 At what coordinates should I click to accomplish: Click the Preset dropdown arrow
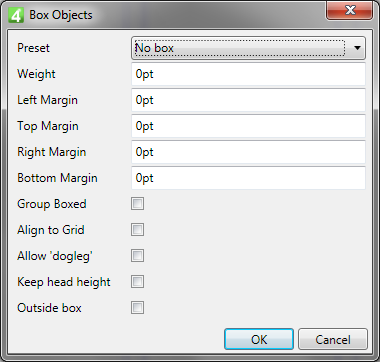[x=357, y=48]
